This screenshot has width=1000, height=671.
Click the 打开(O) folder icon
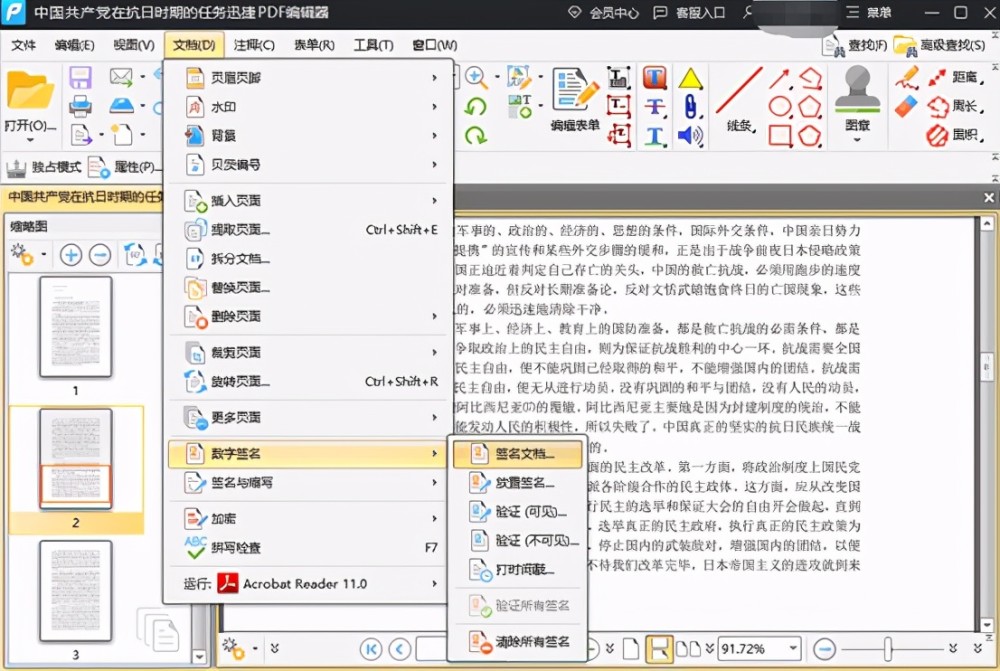coord(30,91)
